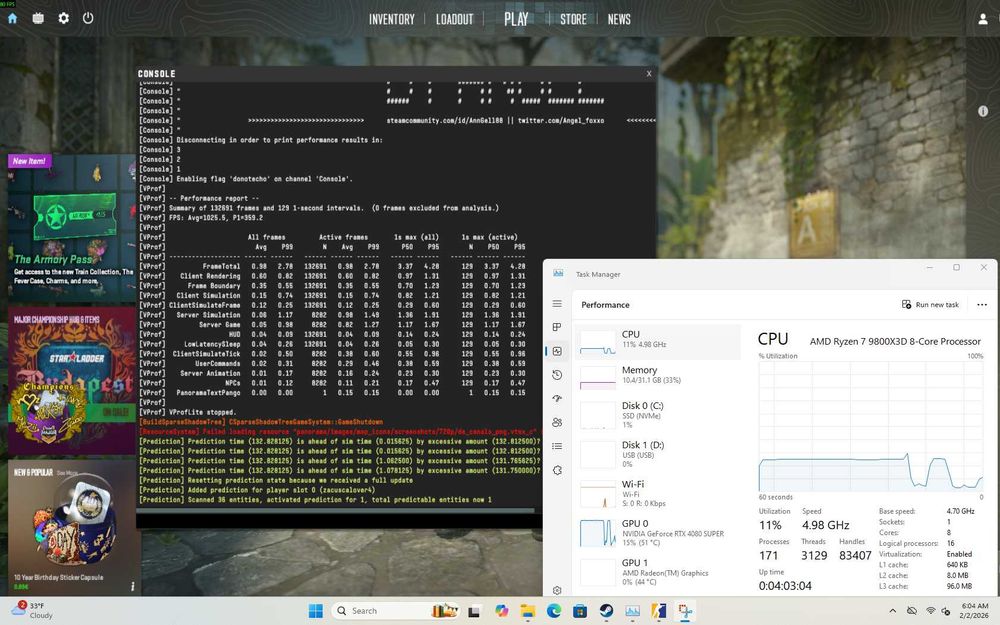Open the watch/TV icon in CS2 top bar
The height and width of the screenshot is (625, 1000).
pos(38,18)
